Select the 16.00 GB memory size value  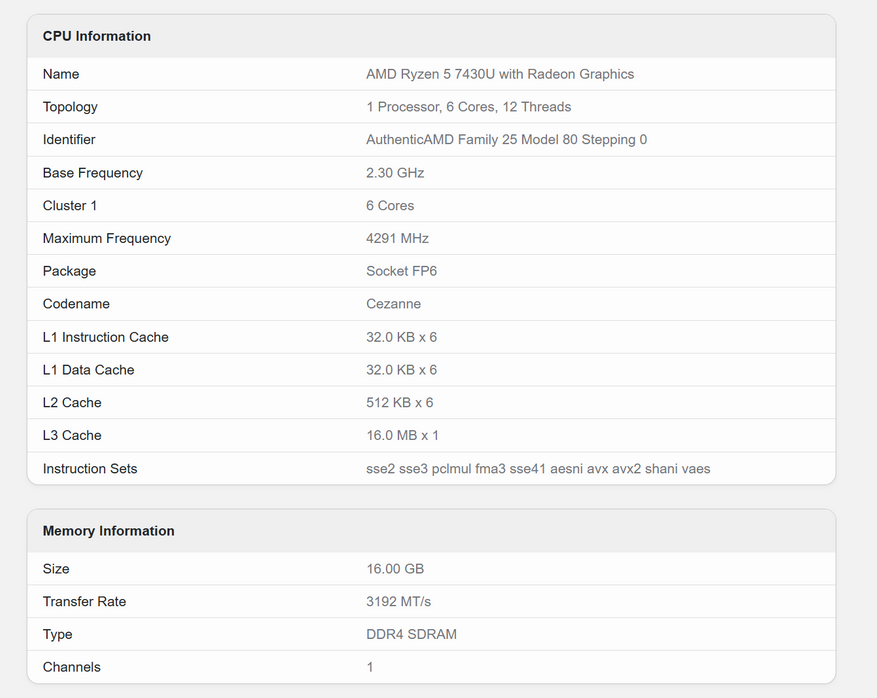[395, 569]
